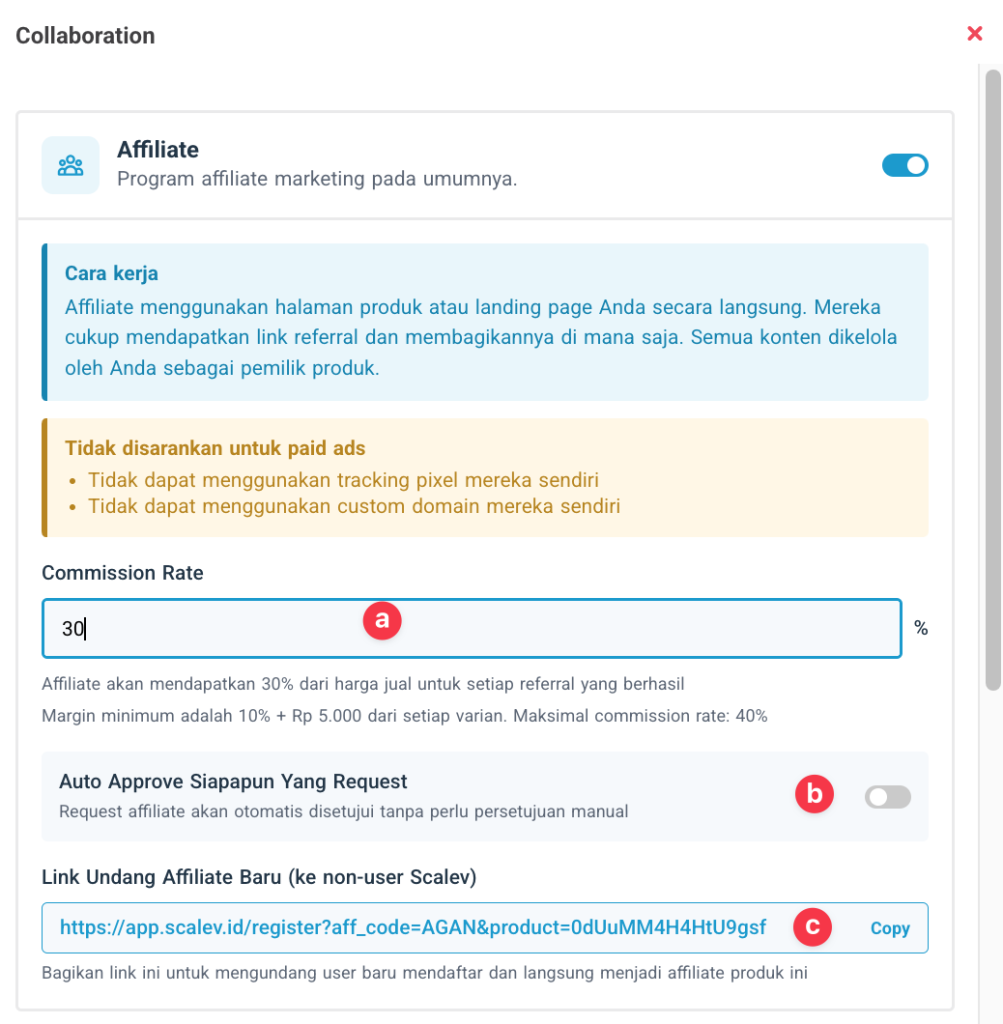
Task: Click the vertical scrollbar thumb
Action: 992,380
